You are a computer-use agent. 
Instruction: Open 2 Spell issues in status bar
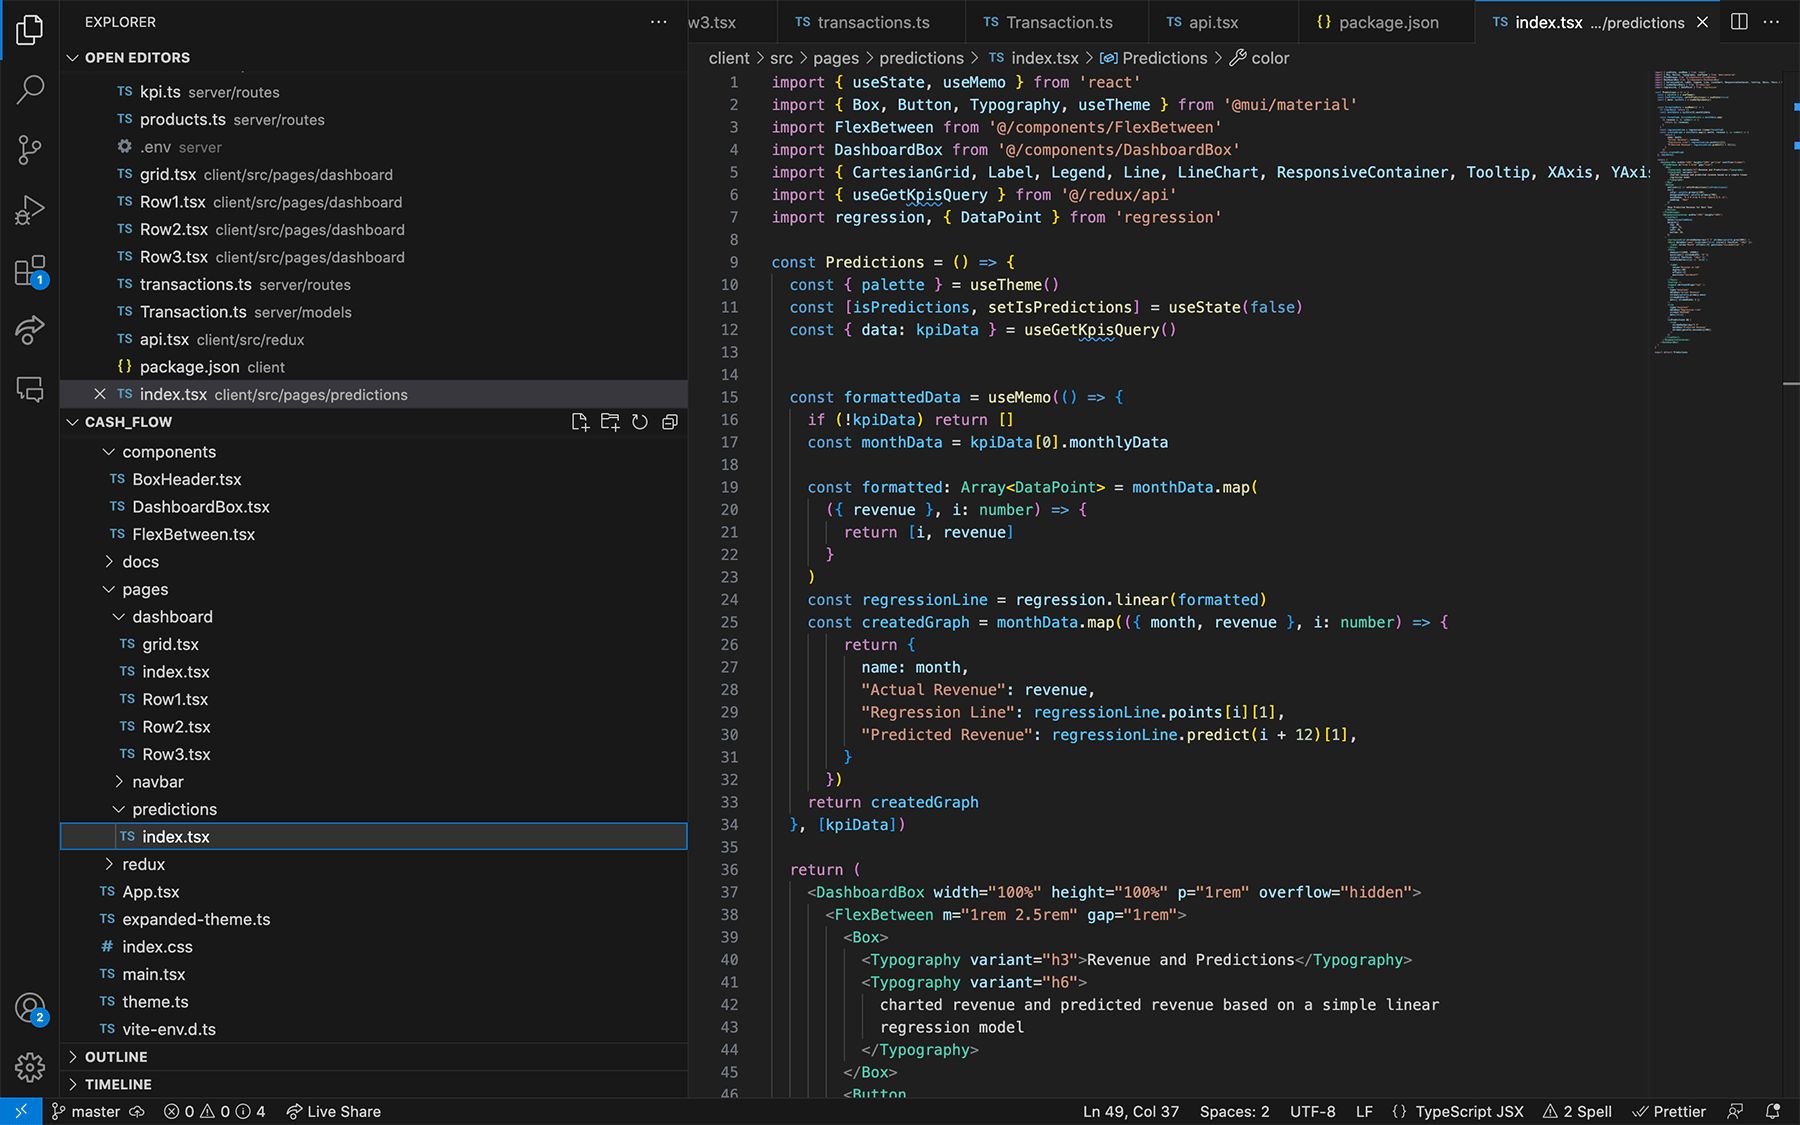[x=1577, y=1111]
